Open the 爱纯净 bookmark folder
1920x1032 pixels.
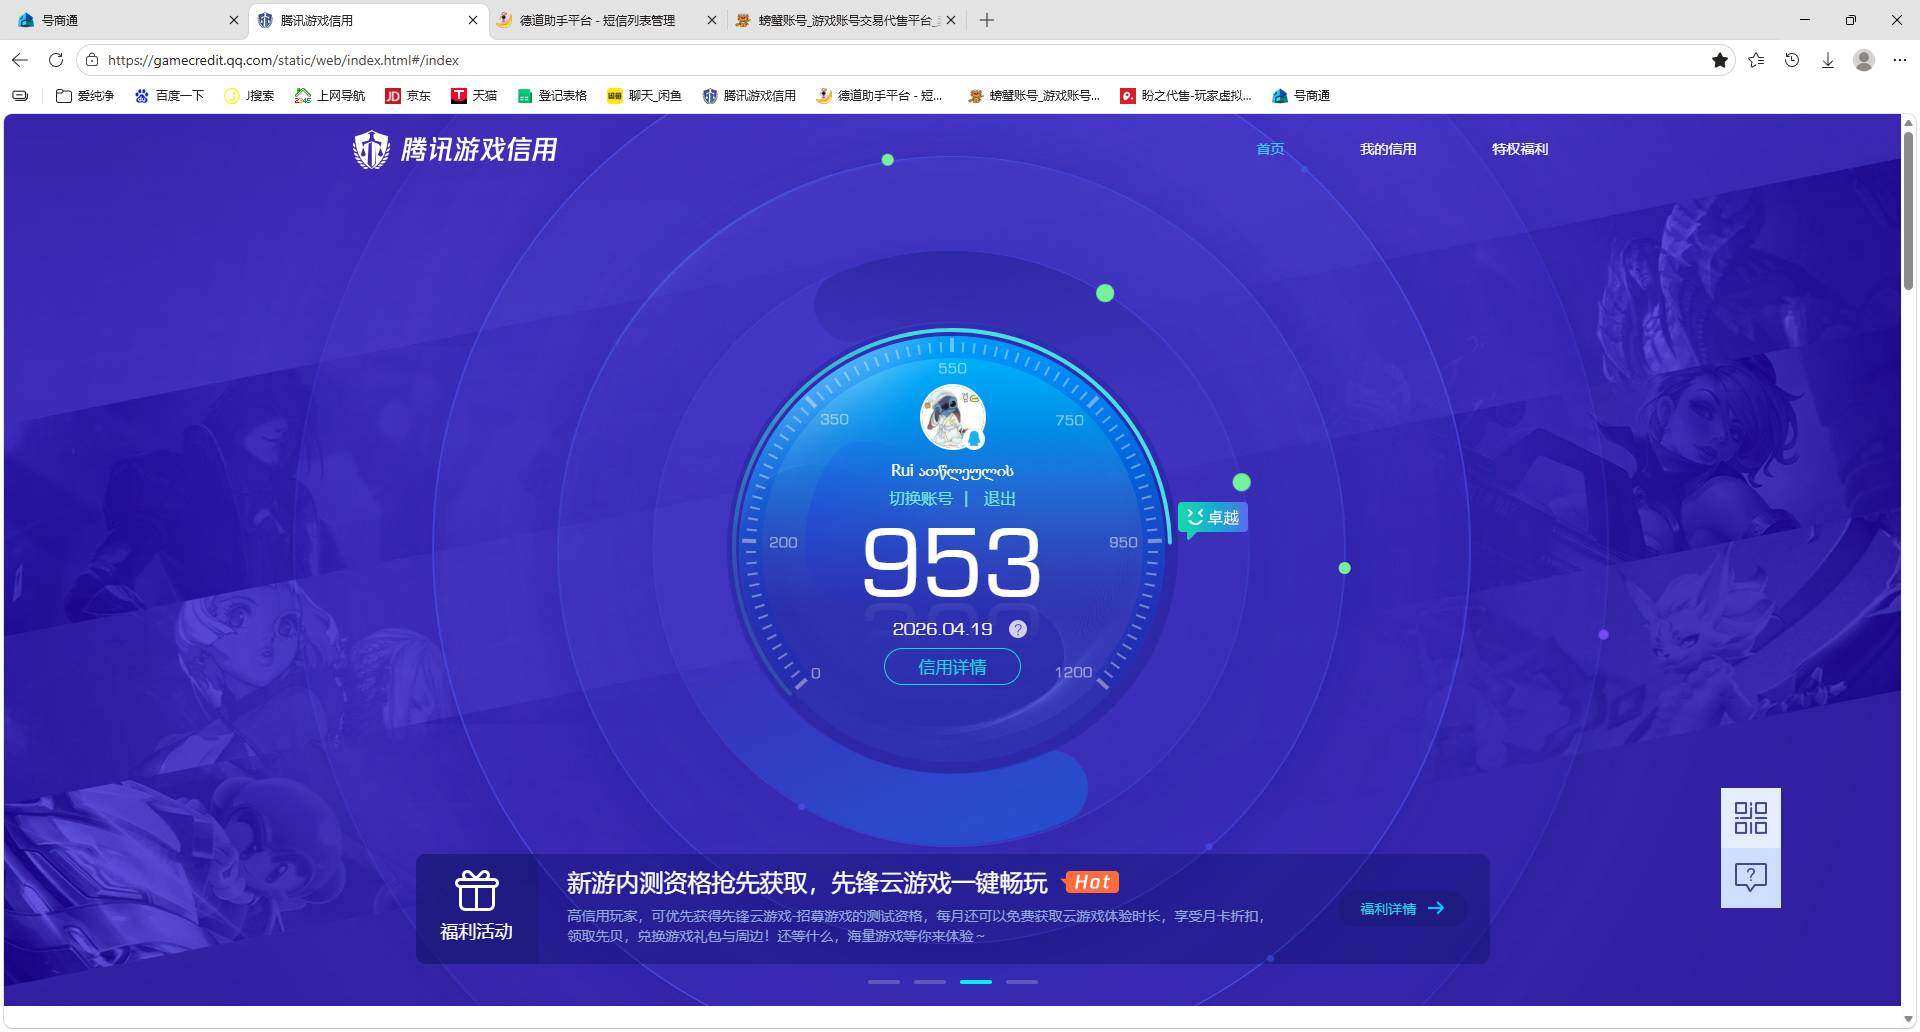pos(85,96)
